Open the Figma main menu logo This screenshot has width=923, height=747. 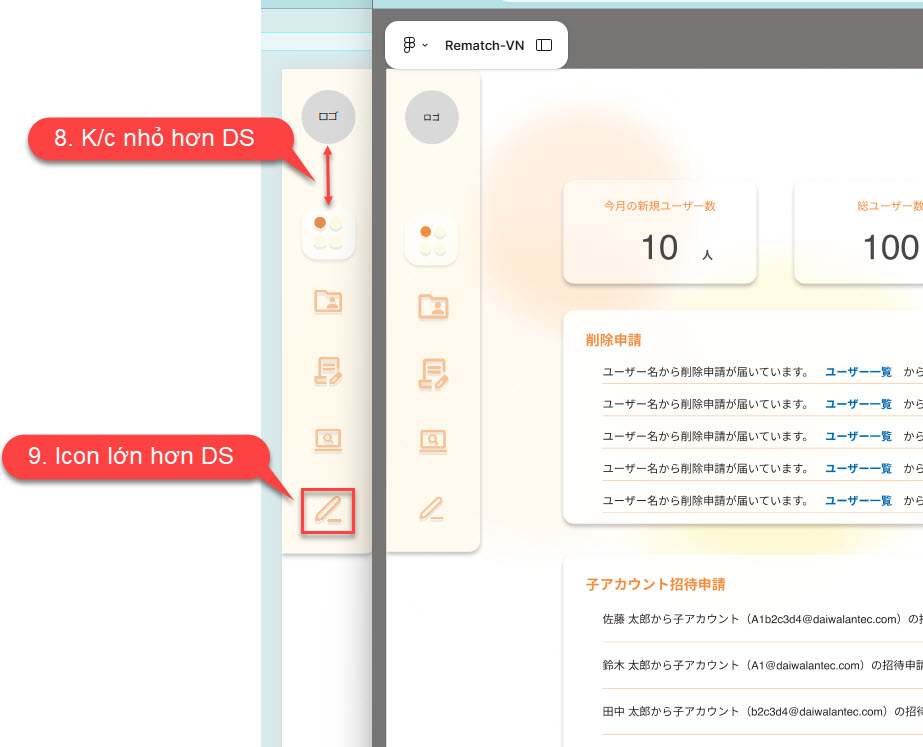click(409, 45)
